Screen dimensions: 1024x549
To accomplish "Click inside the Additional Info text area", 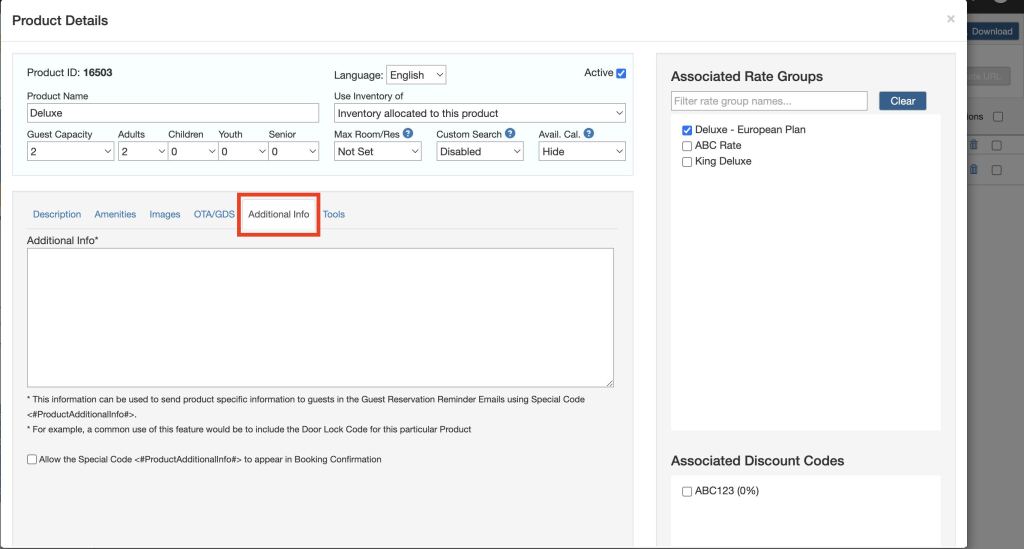I will tap(320, 317).
